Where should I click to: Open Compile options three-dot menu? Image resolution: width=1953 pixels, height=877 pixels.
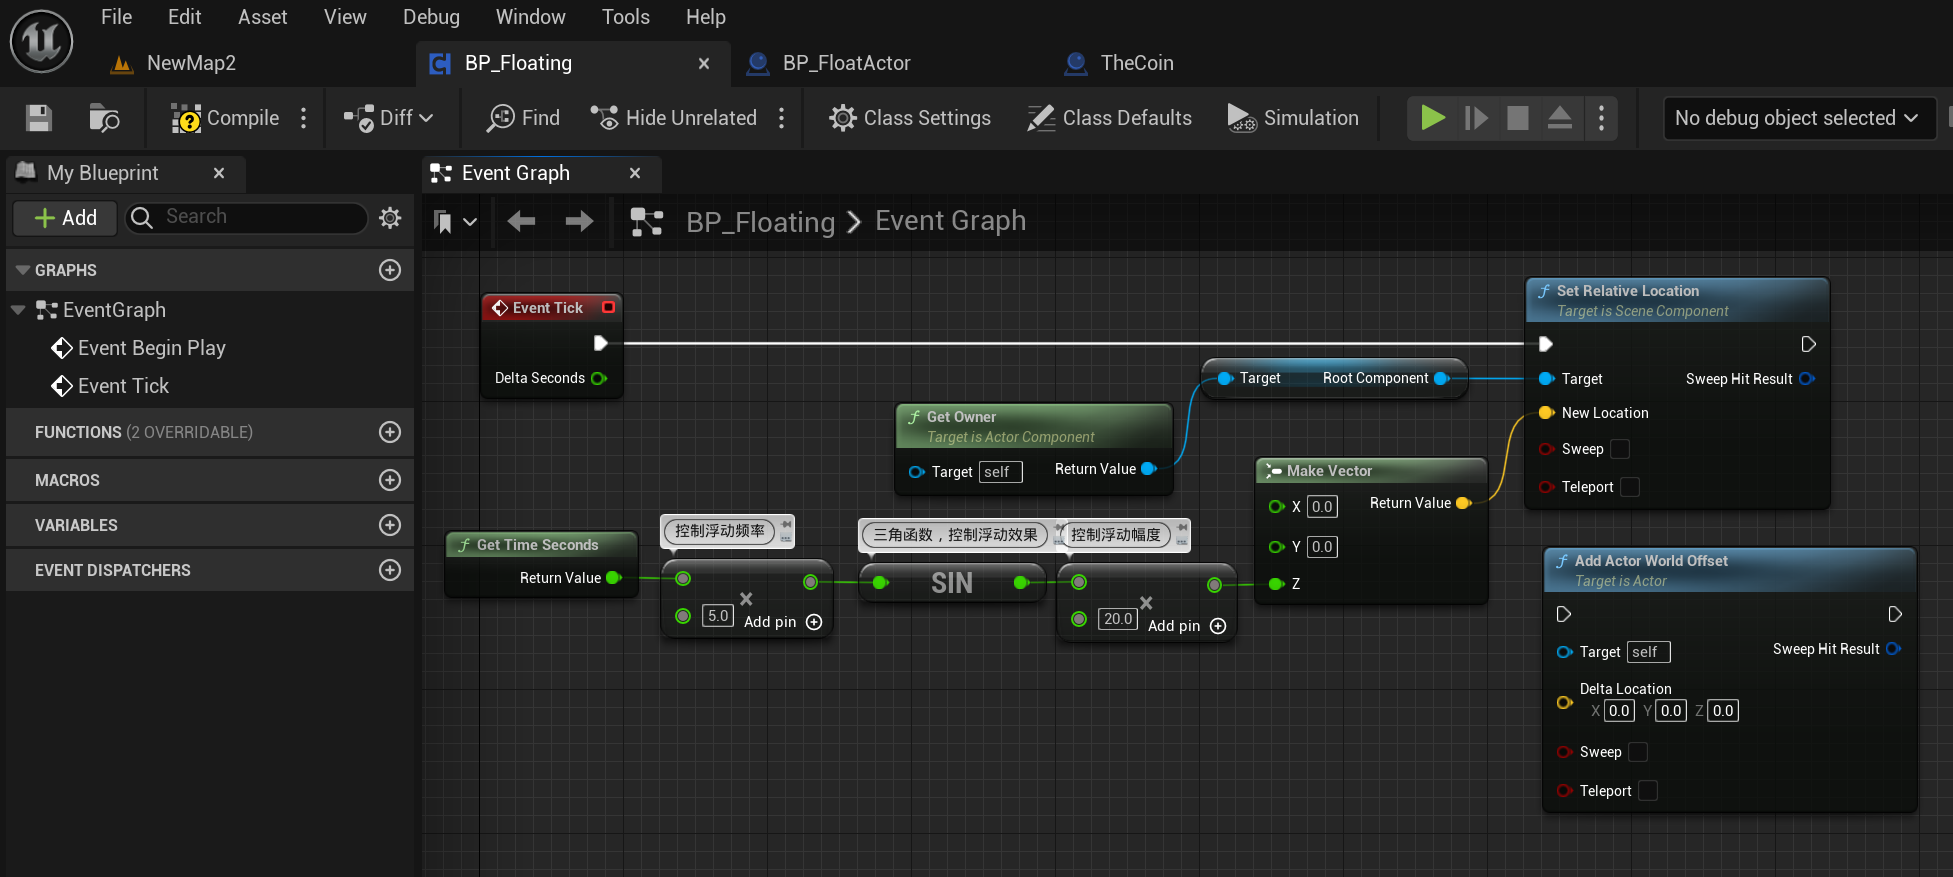[304, 118]
